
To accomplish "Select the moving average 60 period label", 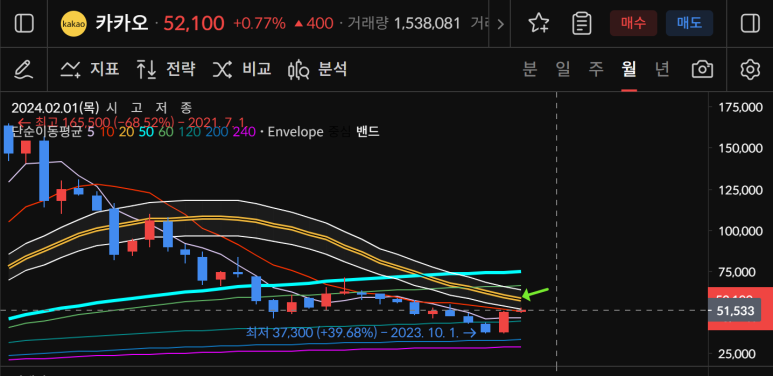I will click(166, 132).
